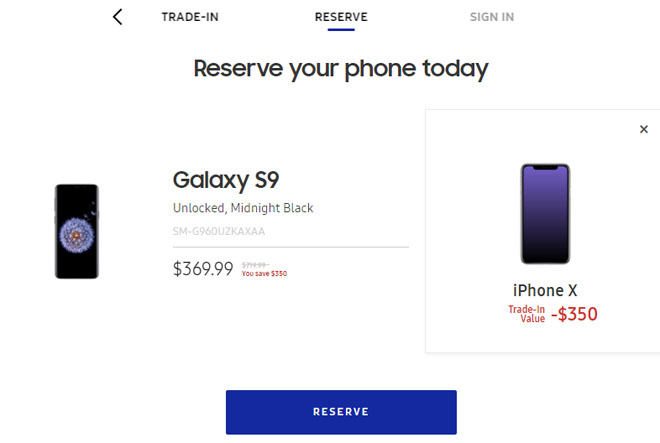Click the "Reserve your phone today" heading

pos(341,69)
